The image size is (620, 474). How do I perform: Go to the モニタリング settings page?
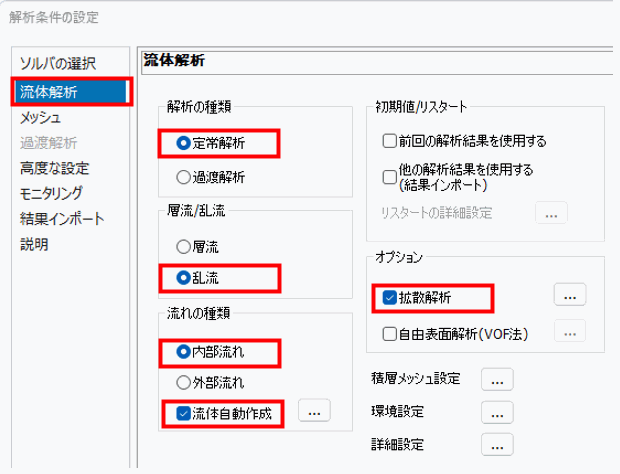[x=57, y=193]
